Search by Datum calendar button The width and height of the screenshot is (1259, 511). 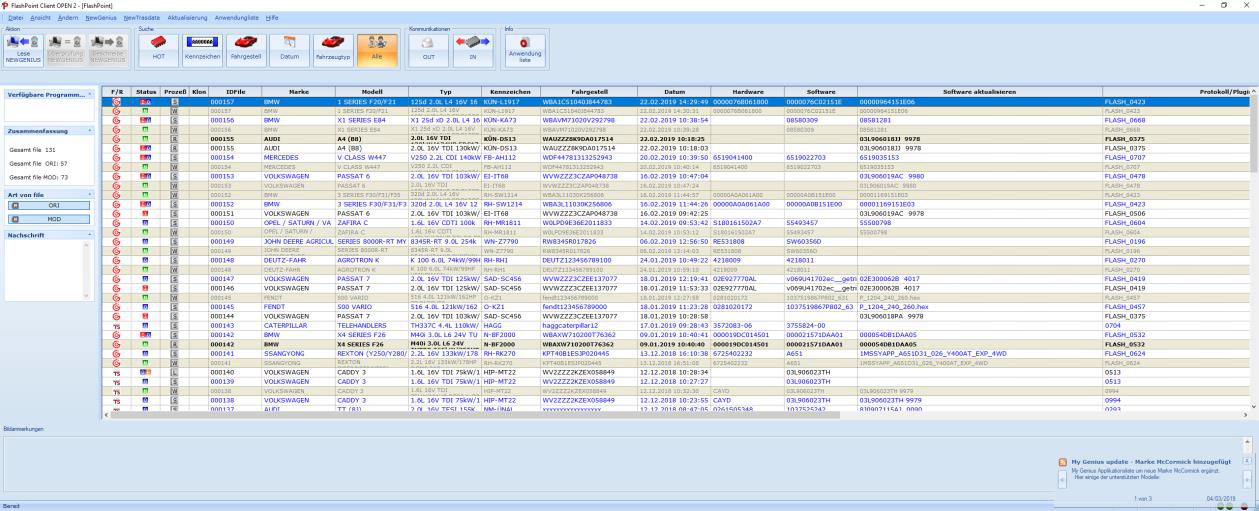click(x=290, y=48)
